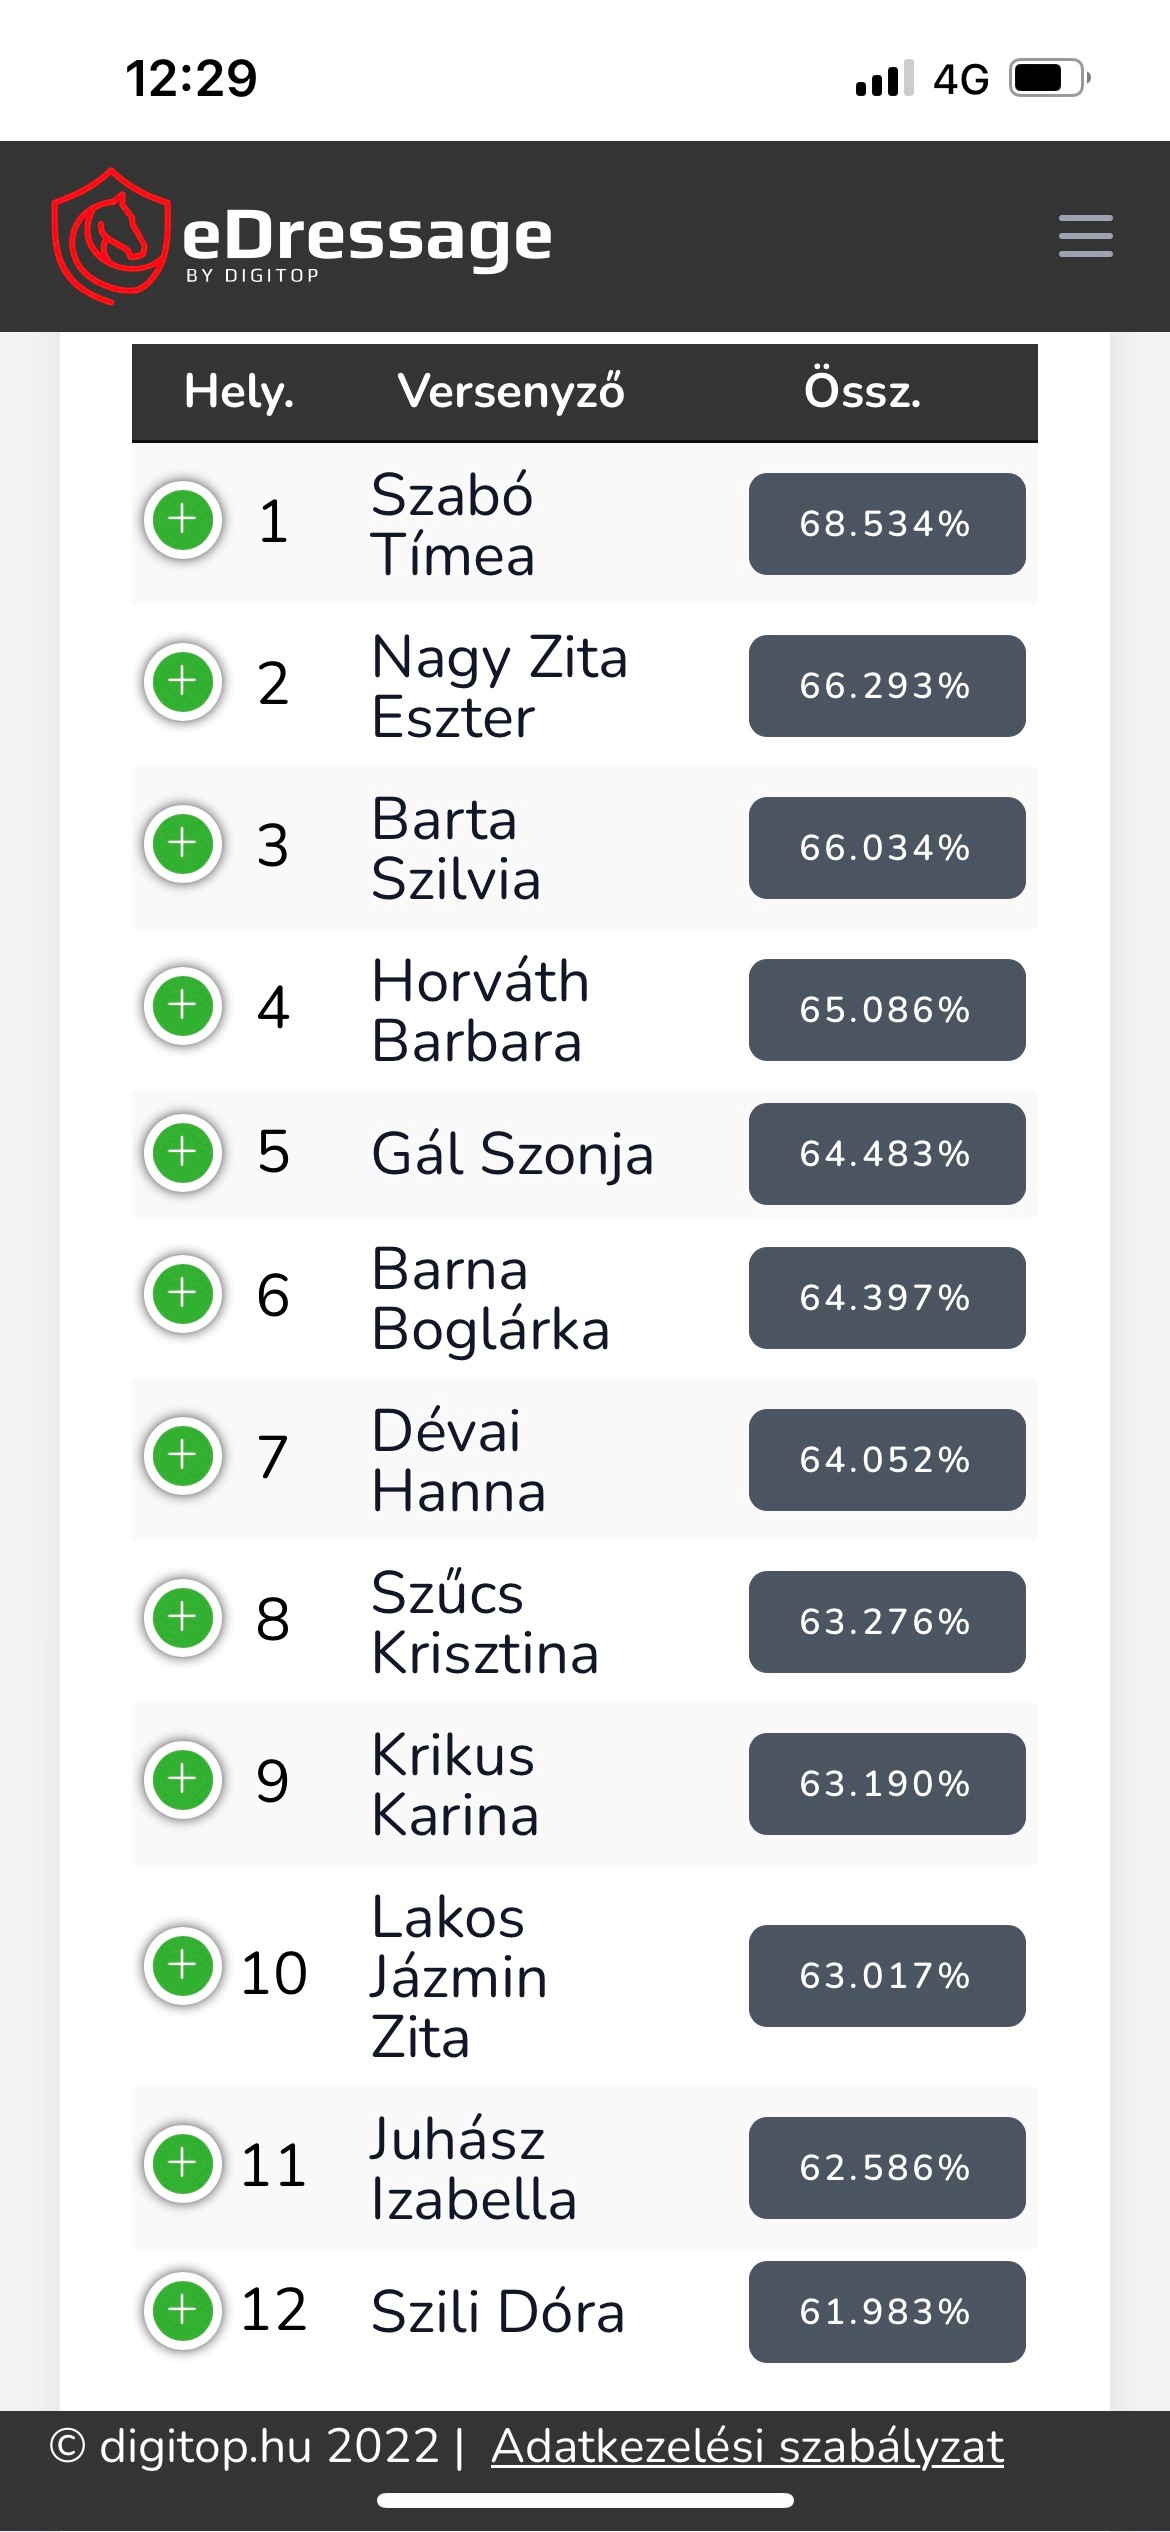Click green plus beside Barna Boglárka
The width and height of the screenshot is (1170, 2532).
[183, 1294]
